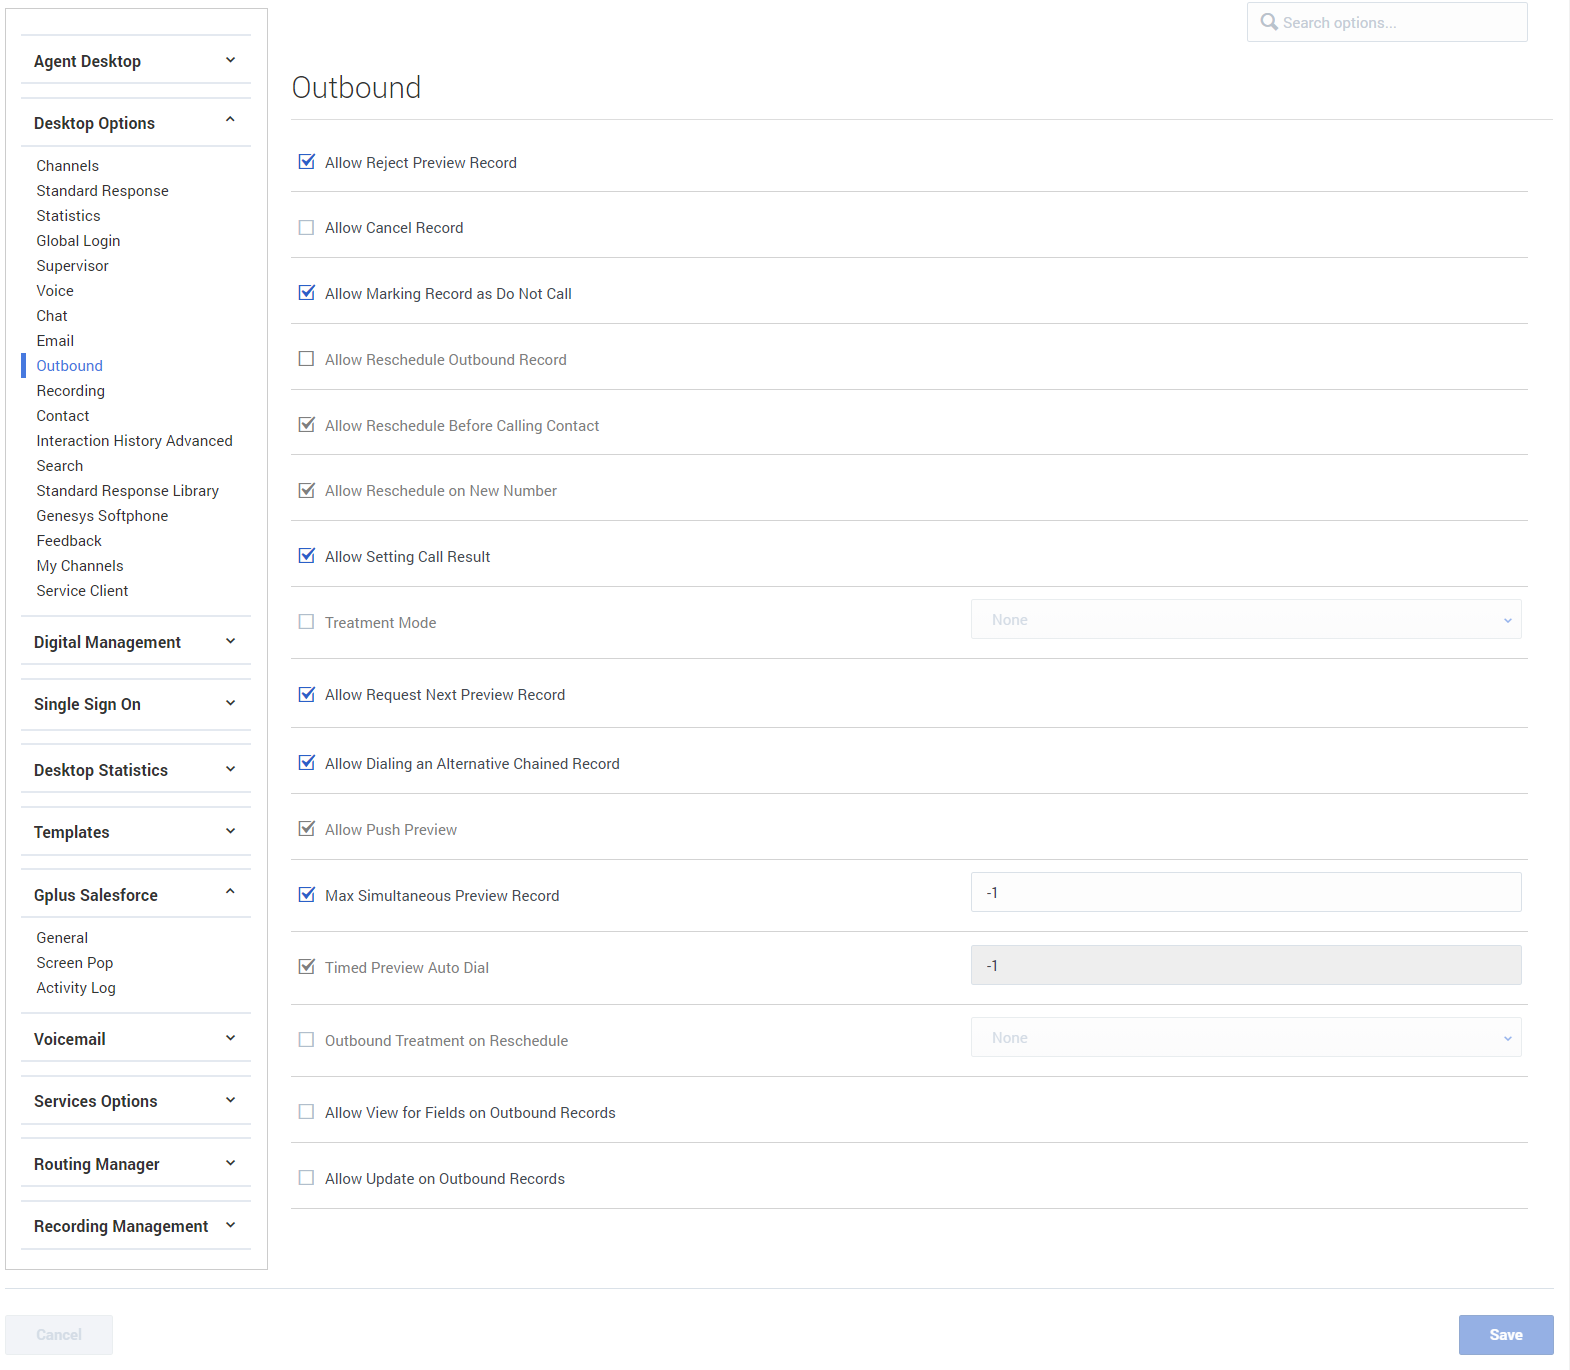Uncheck Allow Reject Preview Record
This screenshot has width=1570, height=1370.
click(x=307, y=162)
